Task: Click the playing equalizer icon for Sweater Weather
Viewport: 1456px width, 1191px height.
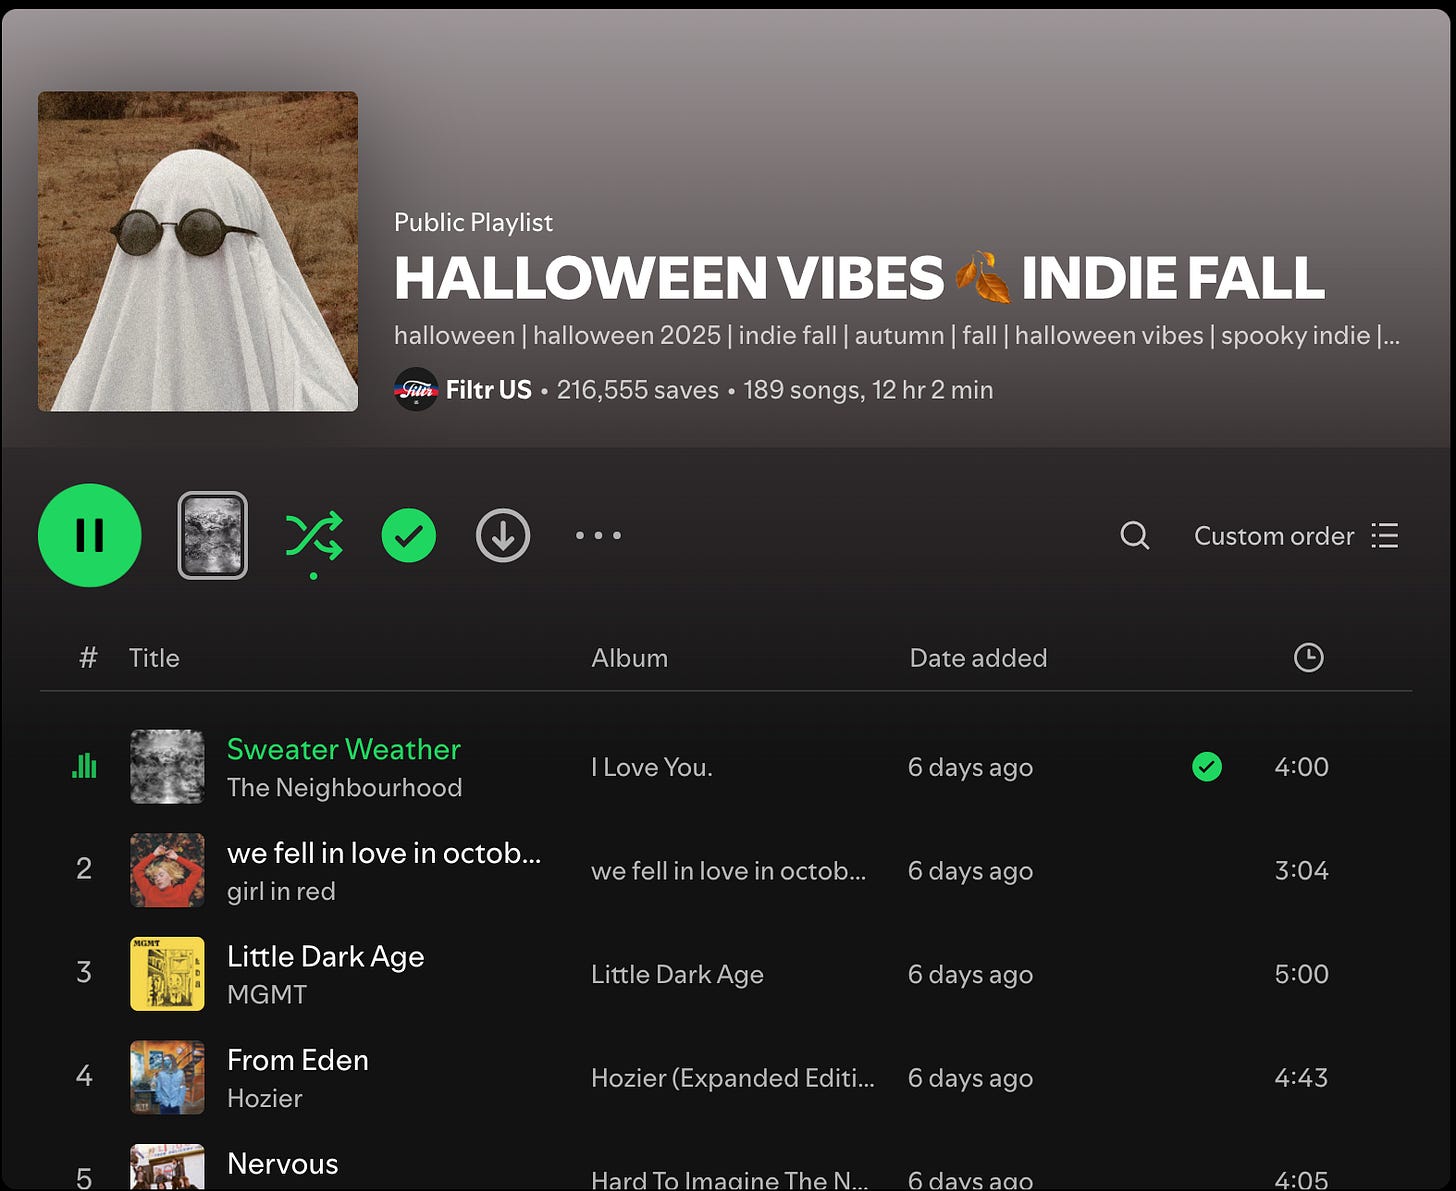Action: (x=85, y=766)
